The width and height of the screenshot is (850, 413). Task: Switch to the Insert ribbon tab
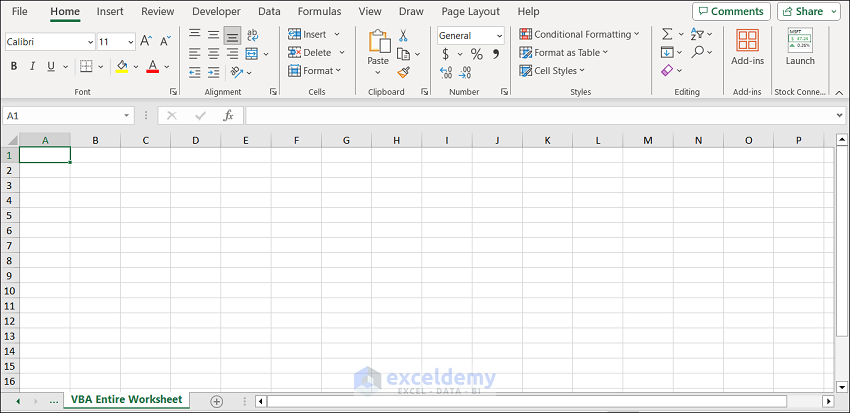click(x=110, y=11)
